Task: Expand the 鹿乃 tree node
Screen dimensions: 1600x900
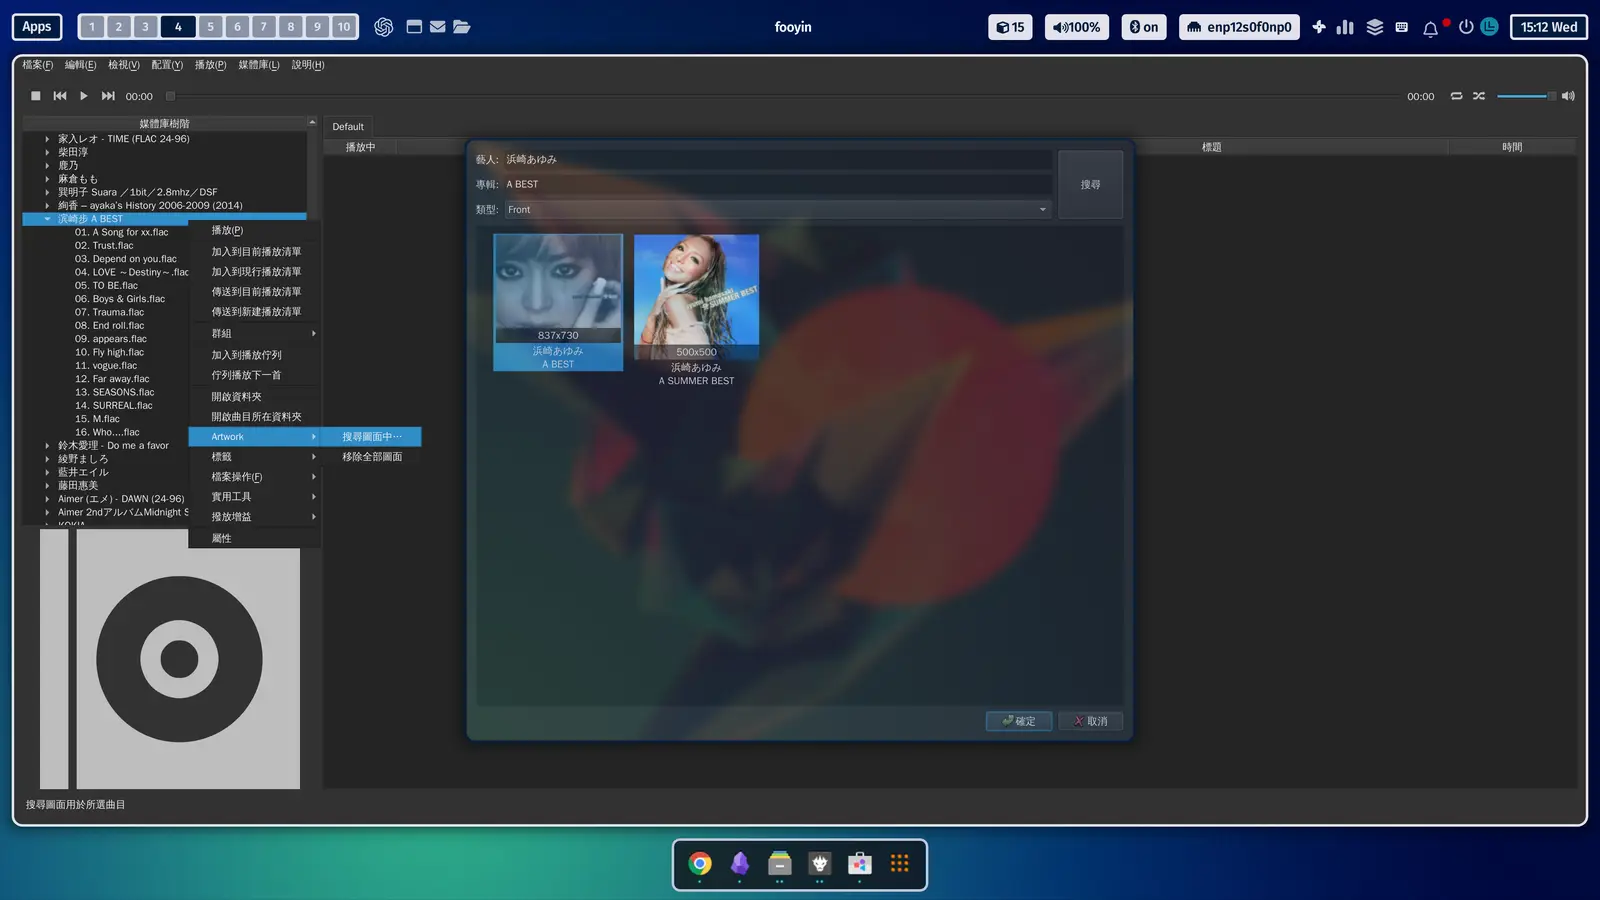Action: (x=47, y=166)
